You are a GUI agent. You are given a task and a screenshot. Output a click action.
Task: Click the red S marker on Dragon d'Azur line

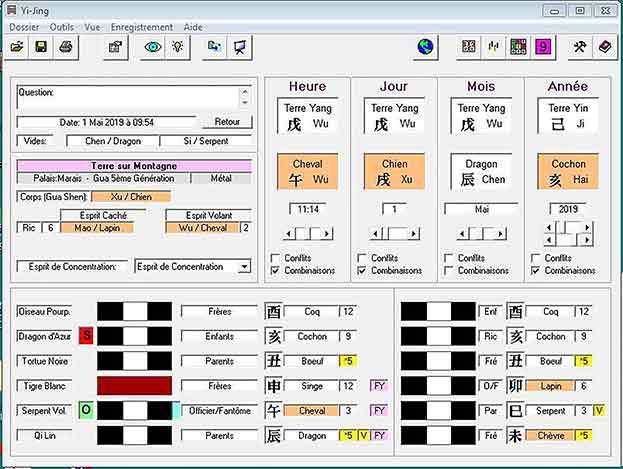86,336
